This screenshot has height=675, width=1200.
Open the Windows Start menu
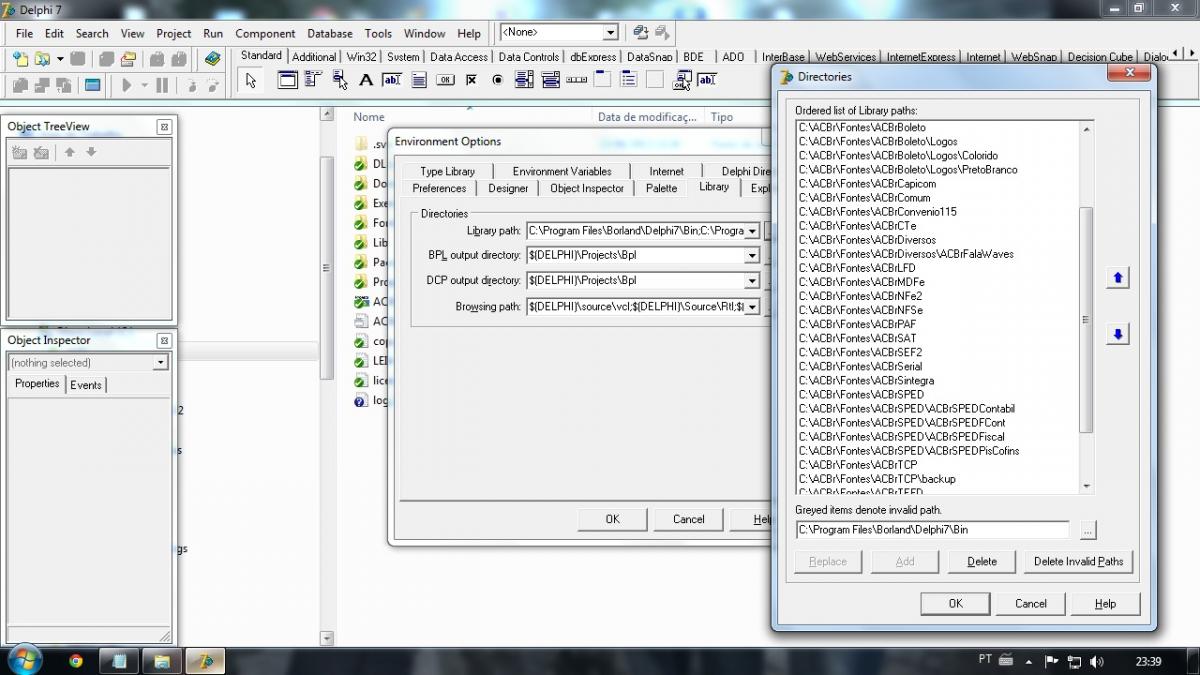tap(23, 660)
